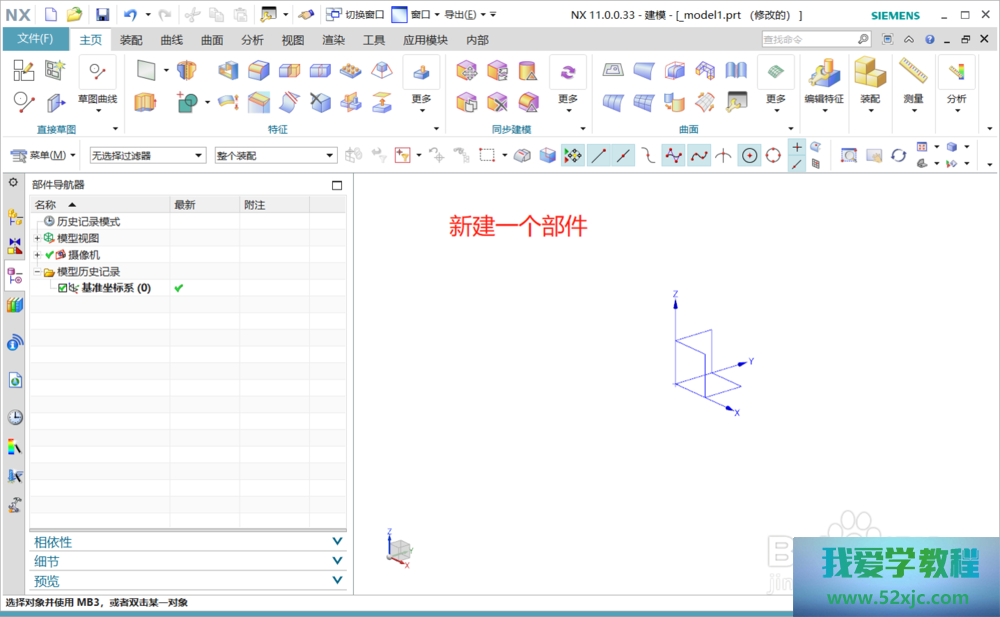Toggle the arc center snap point button
Viewport: 1000px width, 617px height.
(750, 155)
